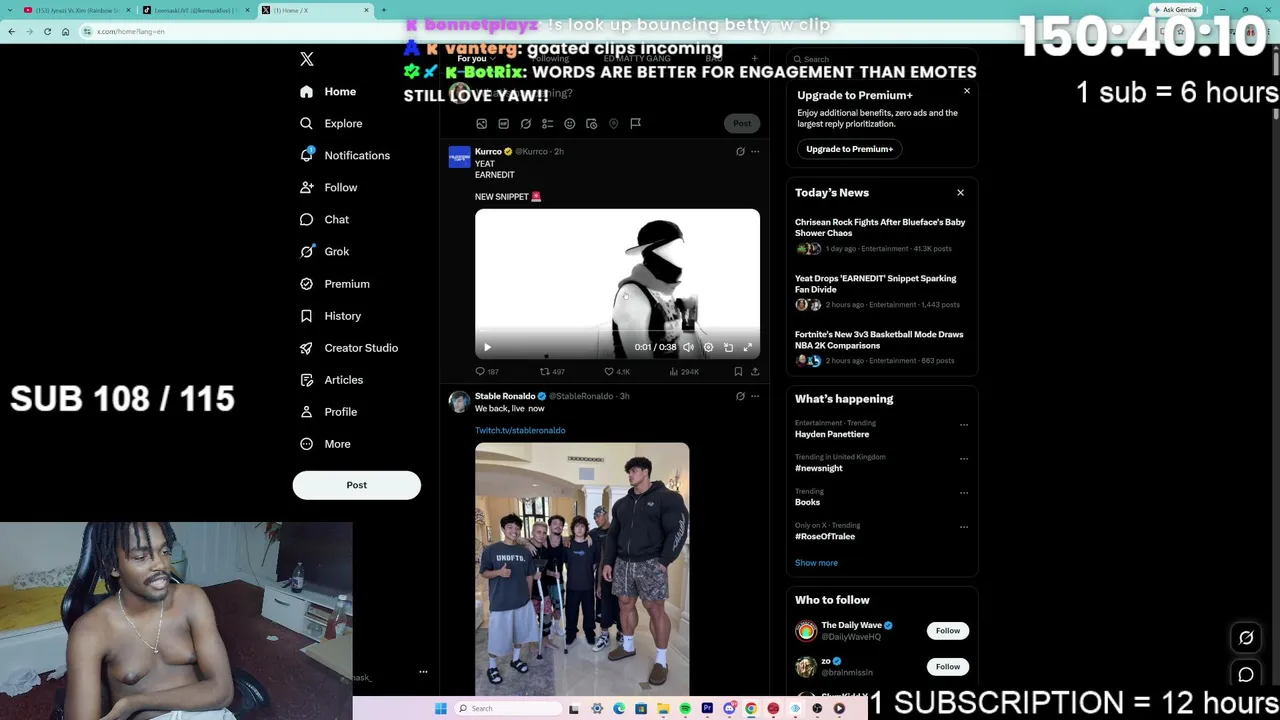Image resolution: width=1280 pixels, height=720 pixels.
Task: Expand Kurrco video to fullscreen
Action: pos(747,347)
